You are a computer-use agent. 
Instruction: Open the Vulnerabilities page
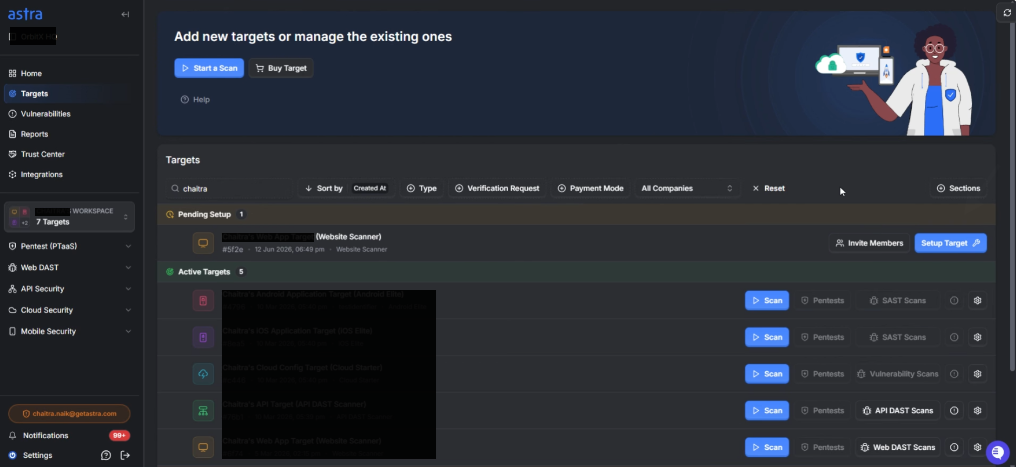coord(69,114)
